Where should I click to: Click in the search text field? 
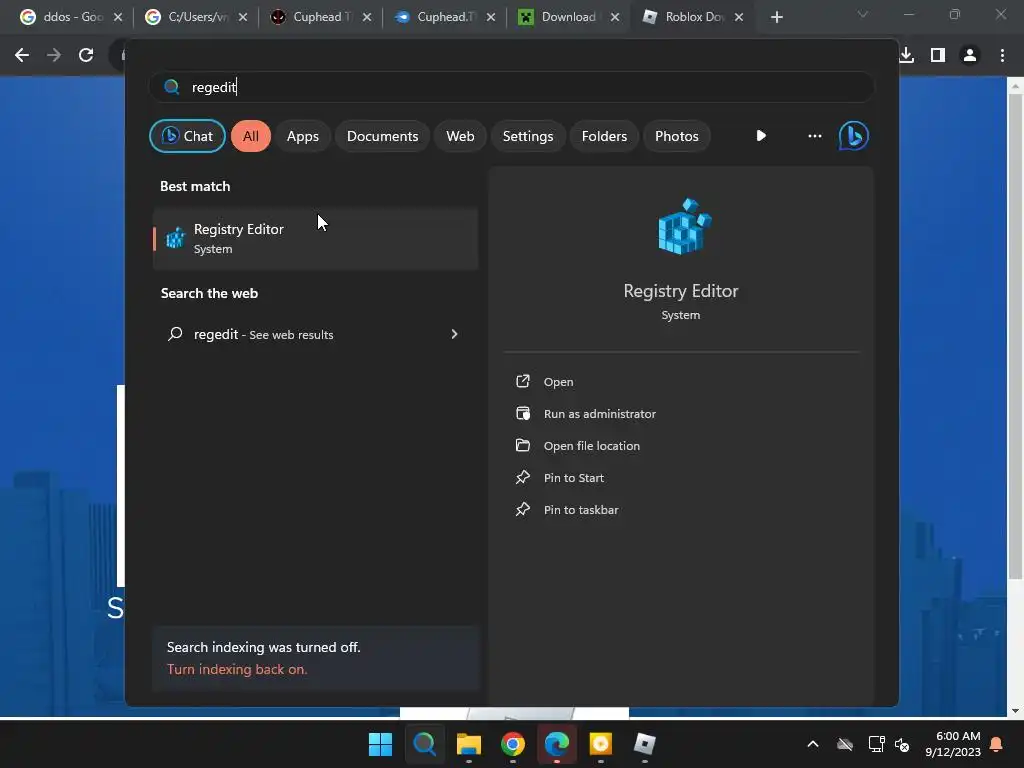pos(511,87)
